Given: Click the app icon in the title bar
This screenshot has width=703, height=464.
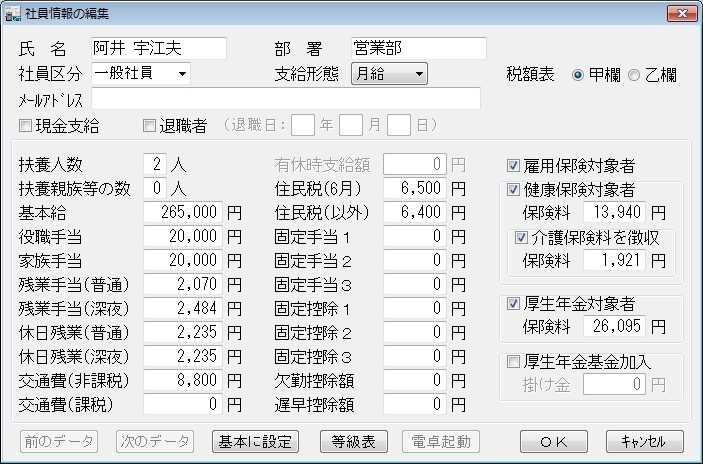Looking at the screenshot, I should 13,13.
